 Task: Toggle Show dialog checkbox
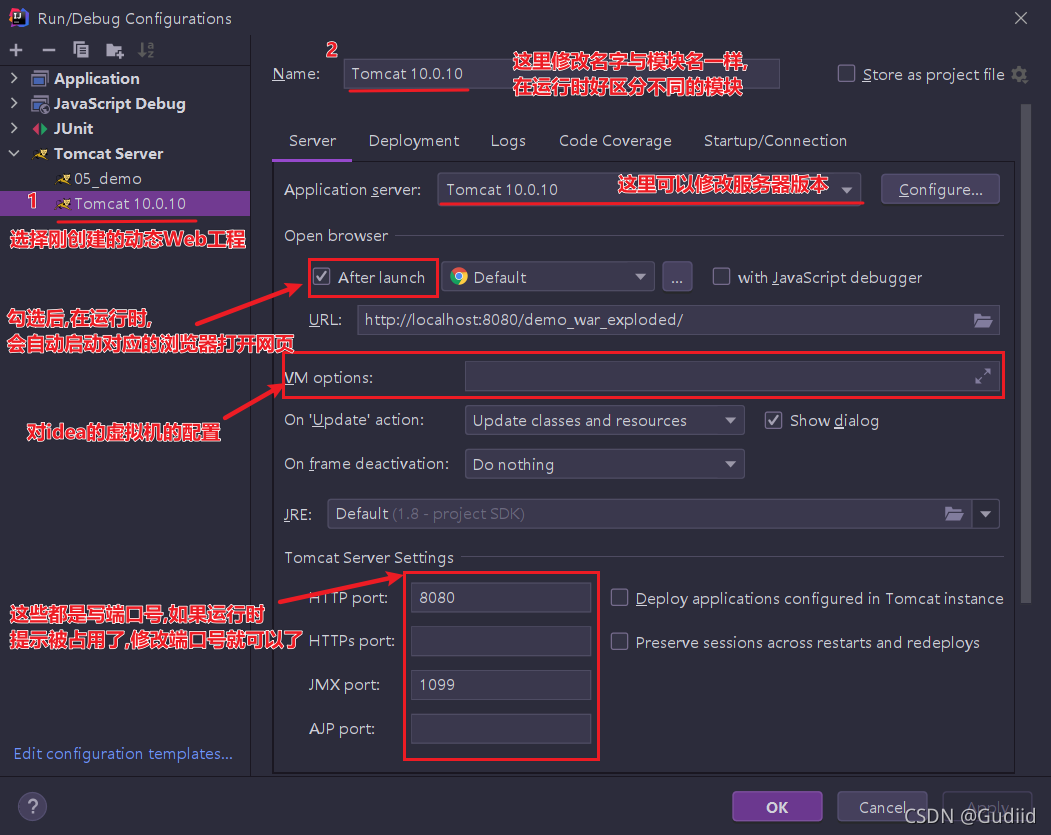773,420
